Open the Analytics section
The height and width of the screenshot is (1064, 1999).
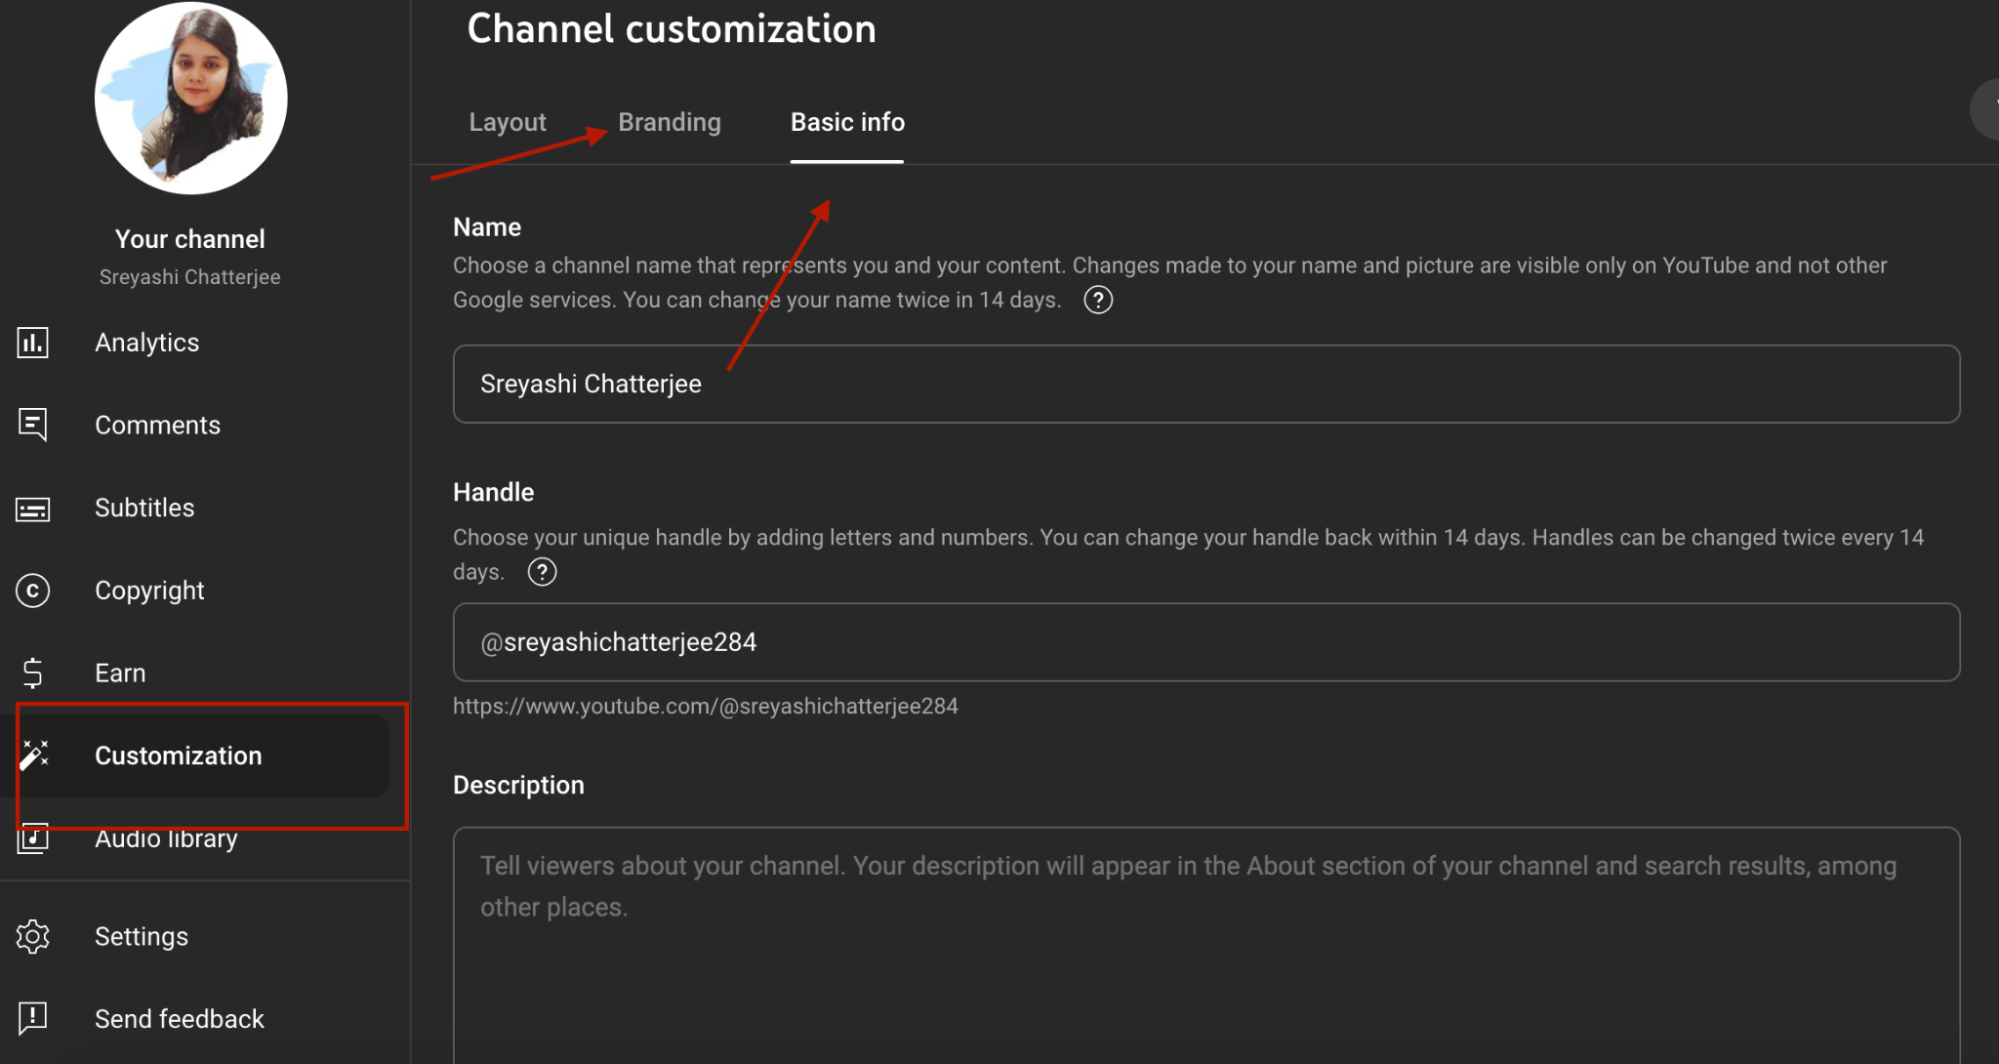click(147, 342)
